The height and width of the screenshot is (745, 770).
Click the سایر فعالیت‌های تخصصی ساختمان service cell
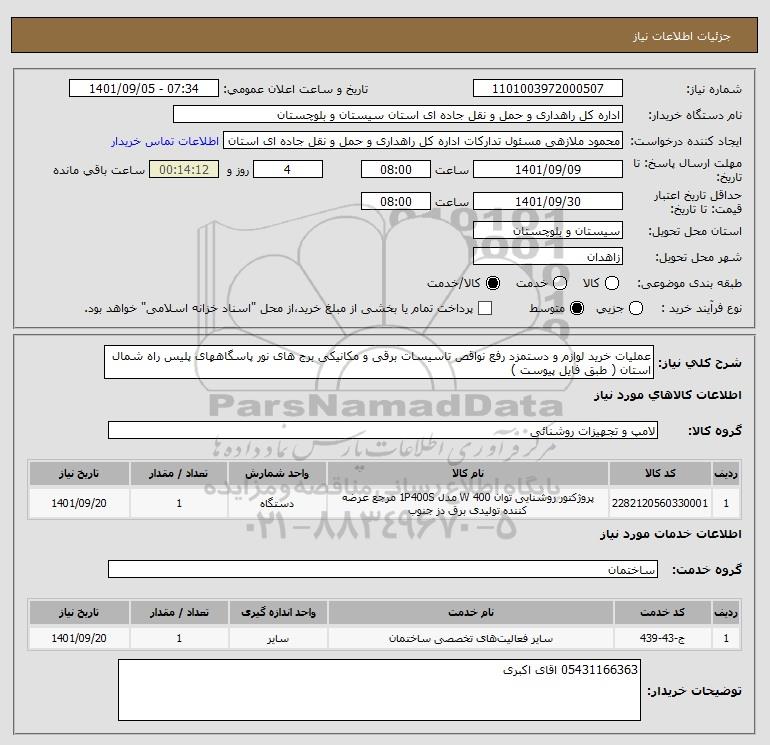point(470,638)
